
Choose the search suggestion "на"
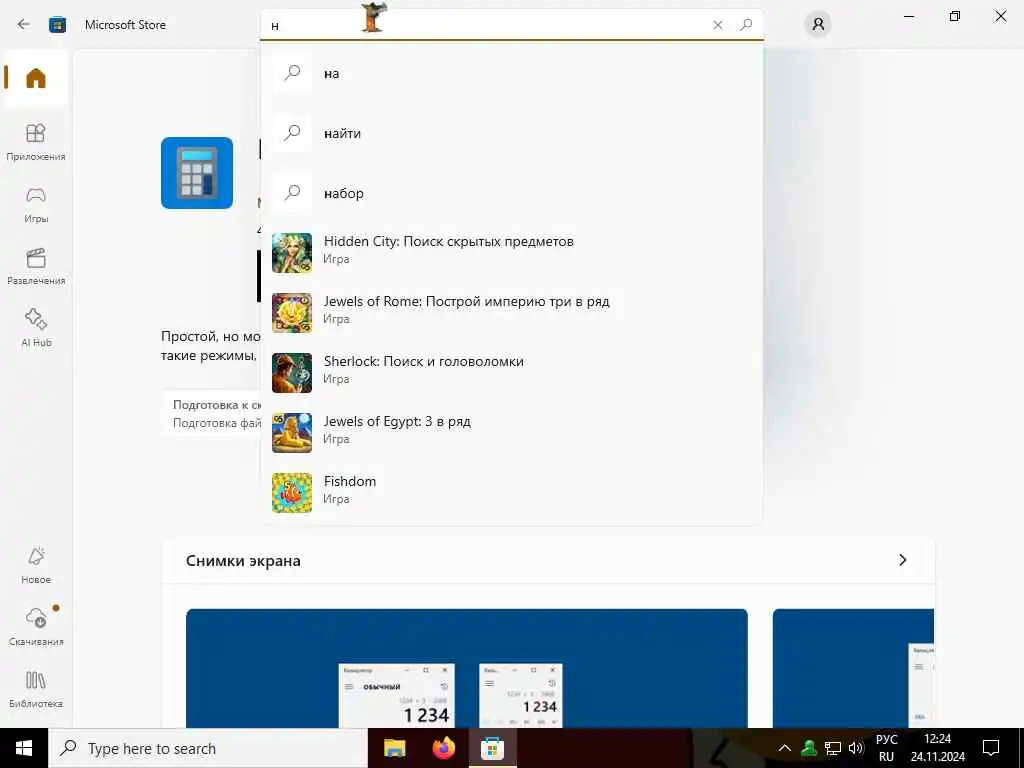(x=511, y=73)
